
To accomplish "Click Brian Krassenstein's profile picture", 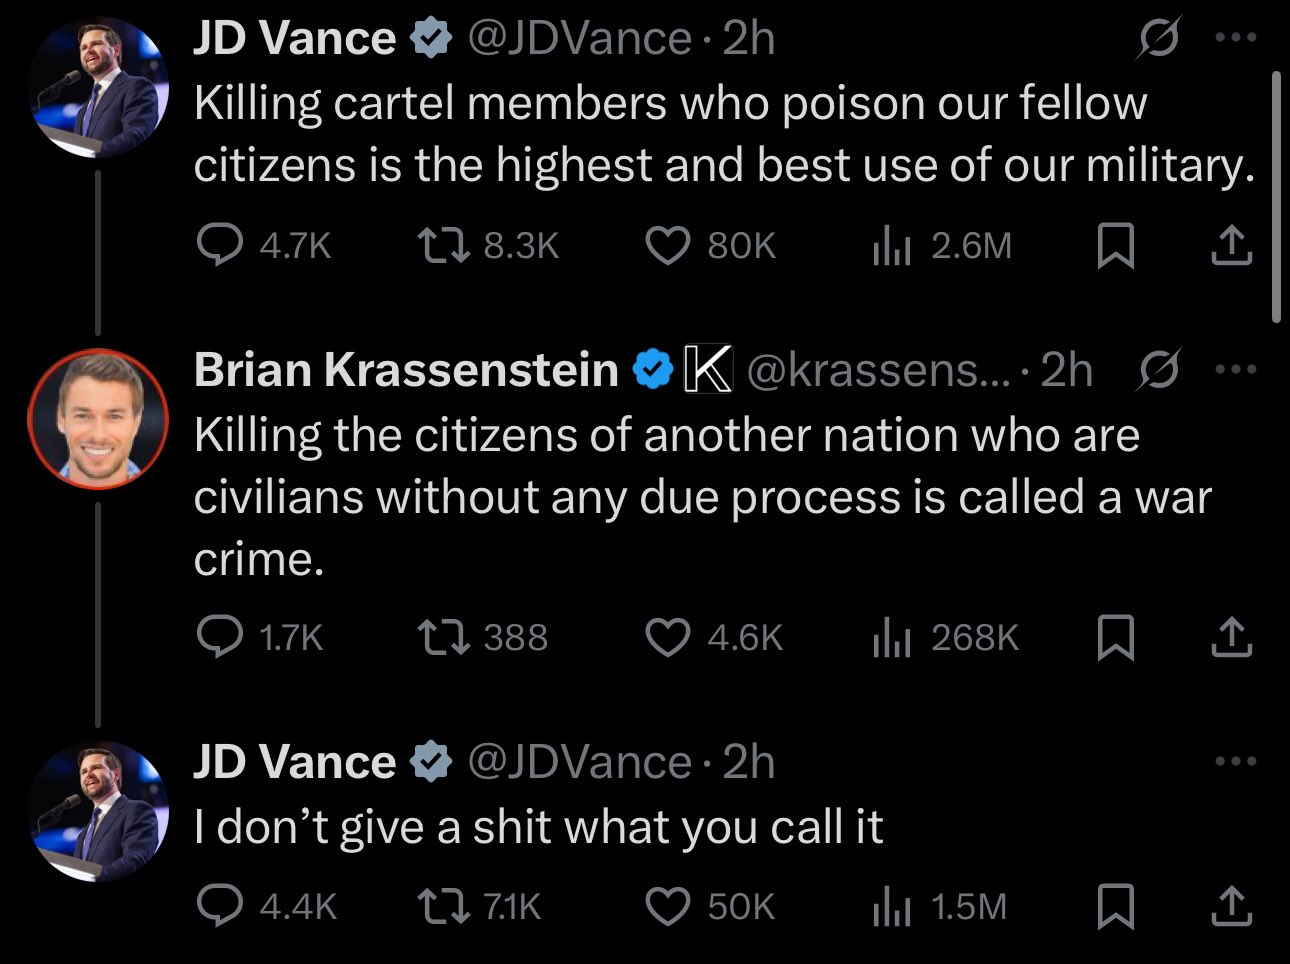I will click(x=98, y=418).
